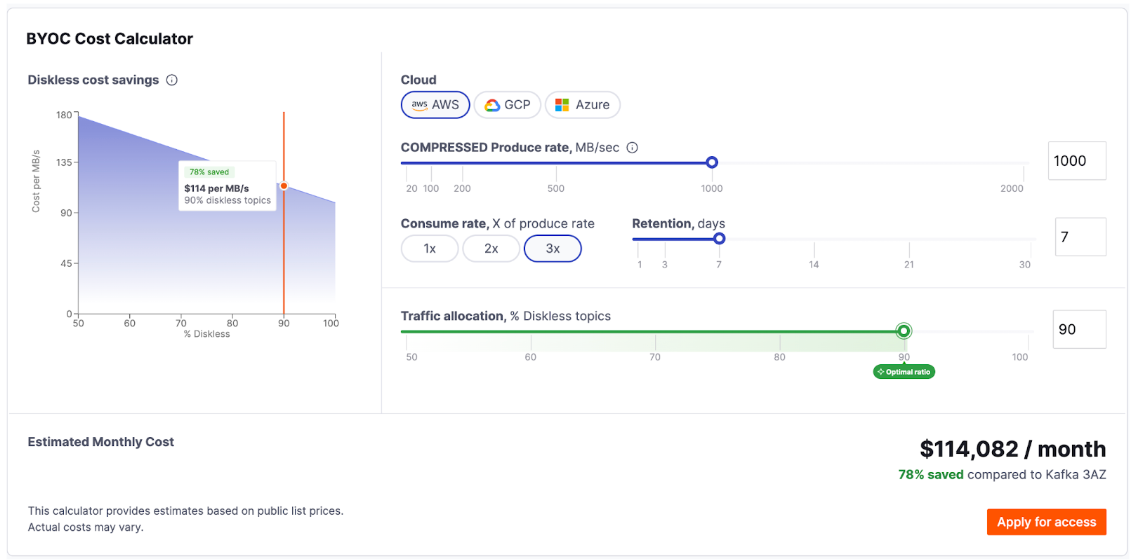Choose the 2x consume rate
Image resolution: width=1132 pixels, height=560 pixels.
pos(491,248)
